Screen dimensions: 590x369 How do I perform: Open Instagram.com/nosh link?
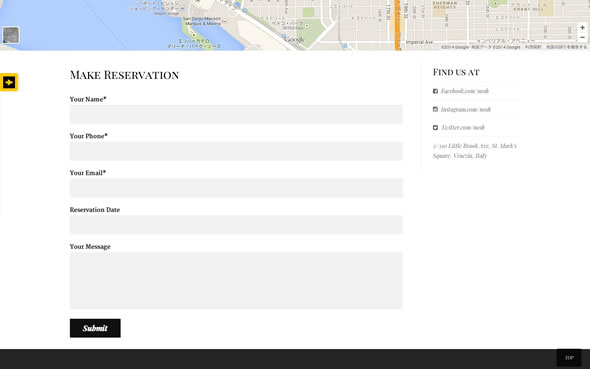466,109
